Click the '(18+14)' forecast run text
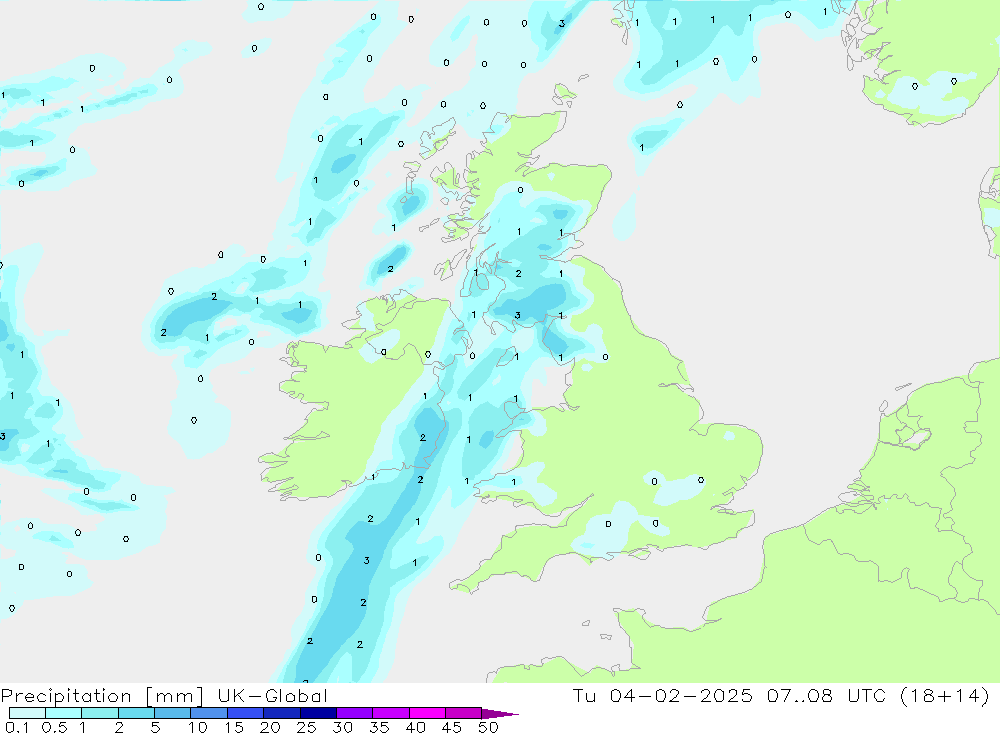 click(x=945, y=695)
